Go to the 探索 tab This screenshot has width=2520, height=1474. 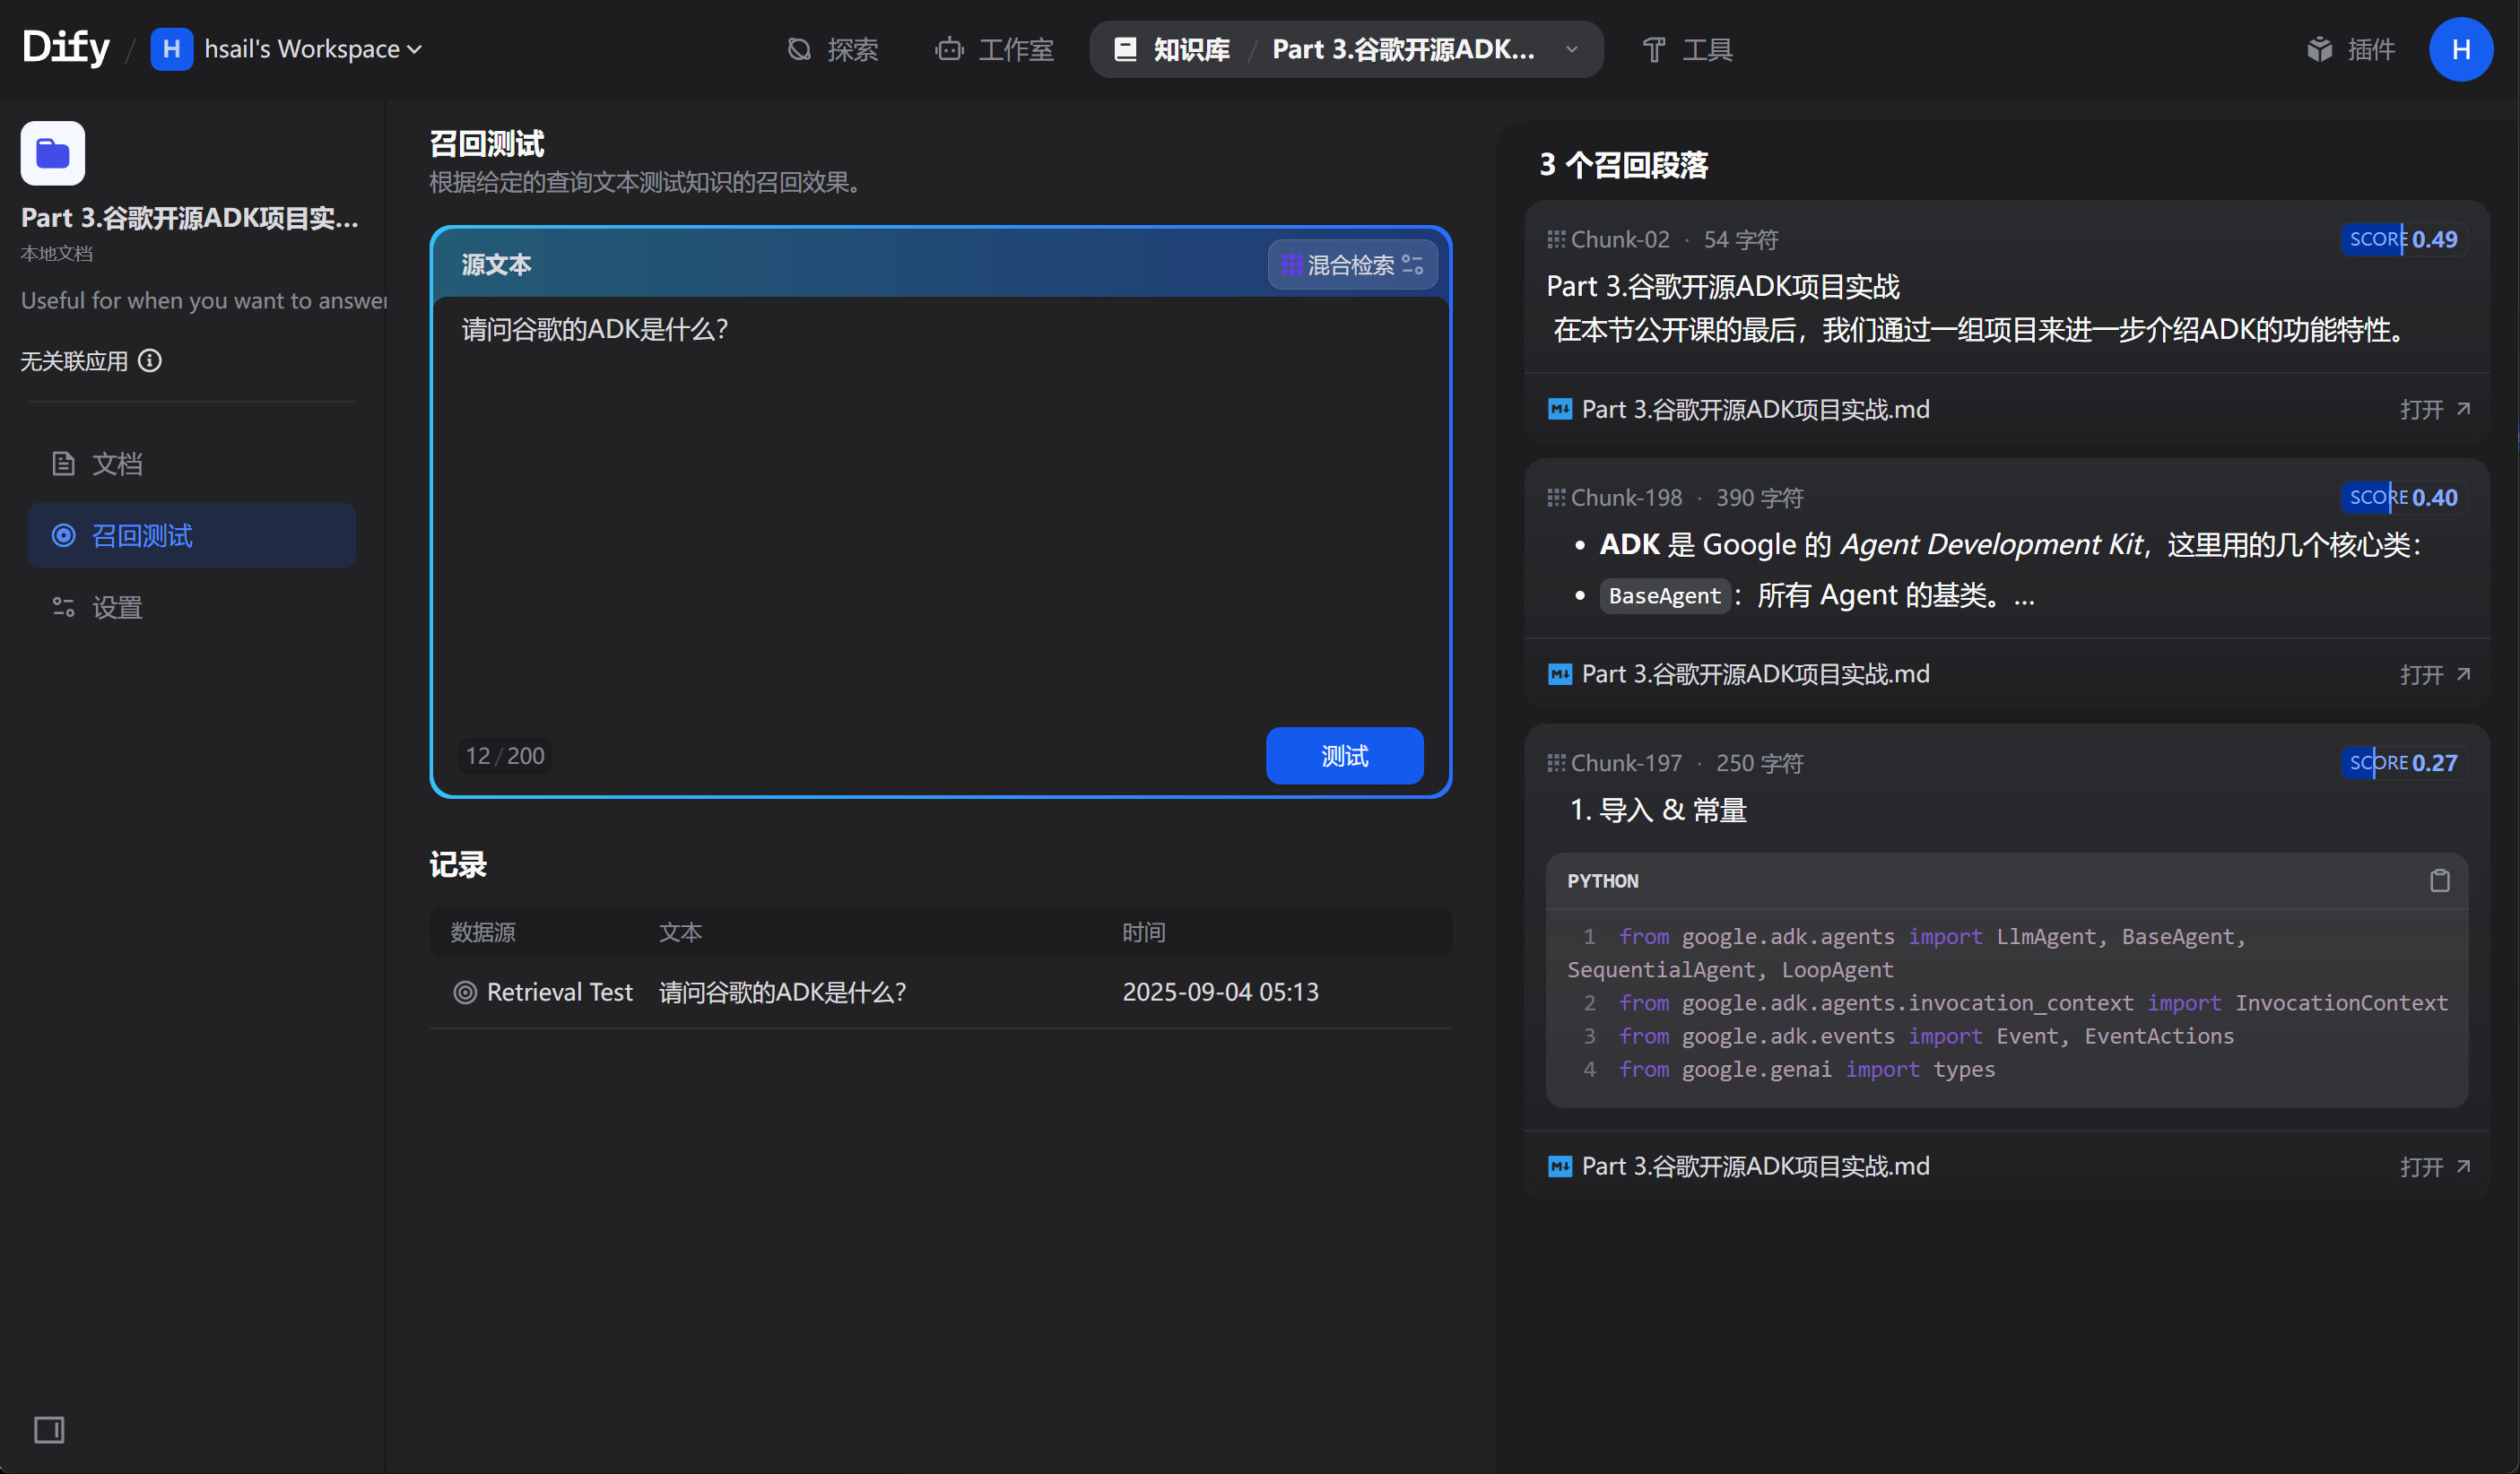coord(833,49)
